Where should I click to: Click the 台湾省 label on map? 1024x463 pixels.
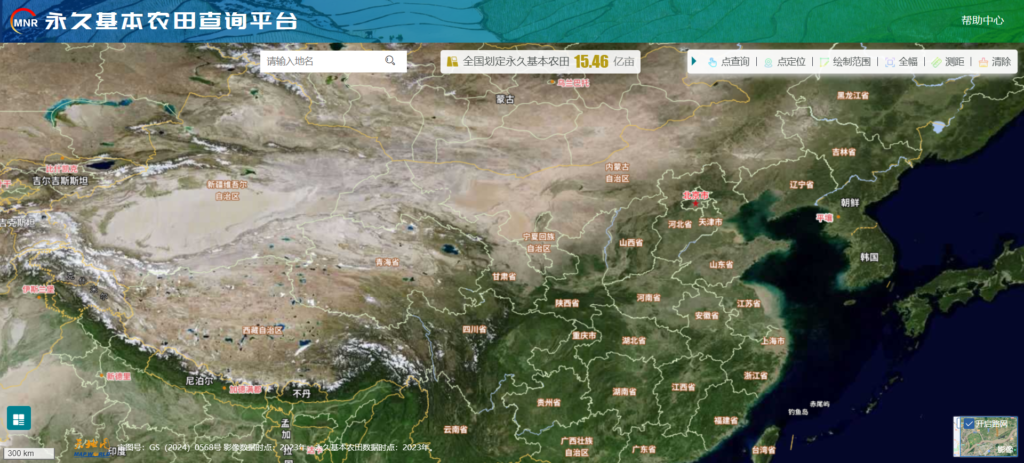click(763, 450)
